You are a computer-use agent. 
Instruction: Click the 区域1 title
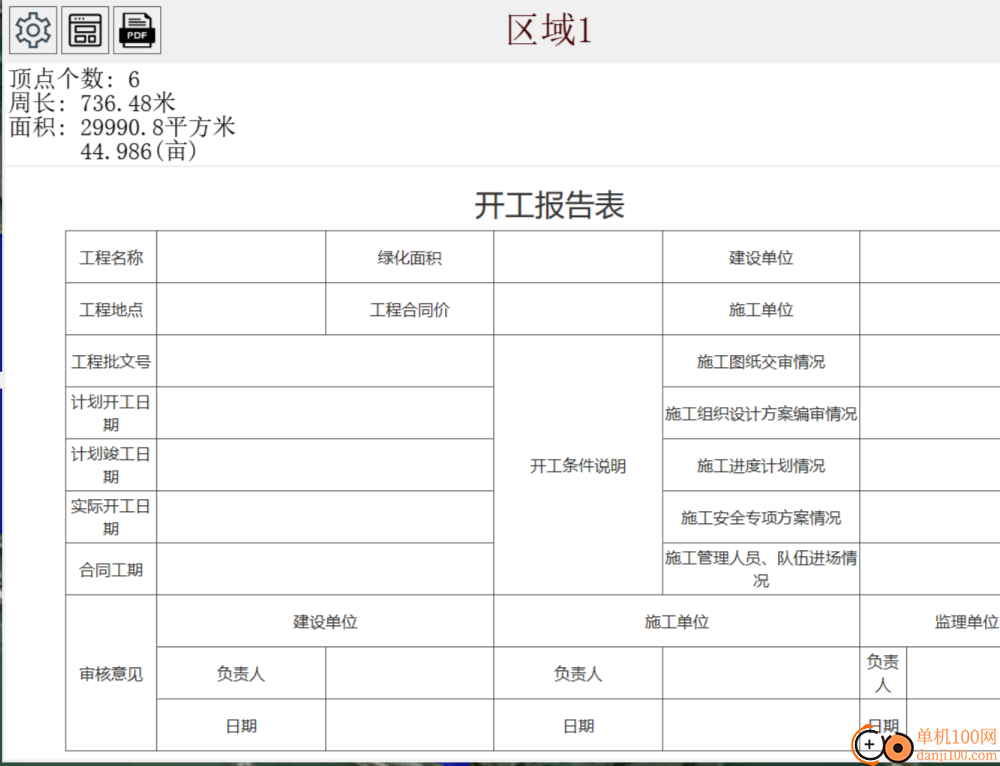click(x=549, y=30)
